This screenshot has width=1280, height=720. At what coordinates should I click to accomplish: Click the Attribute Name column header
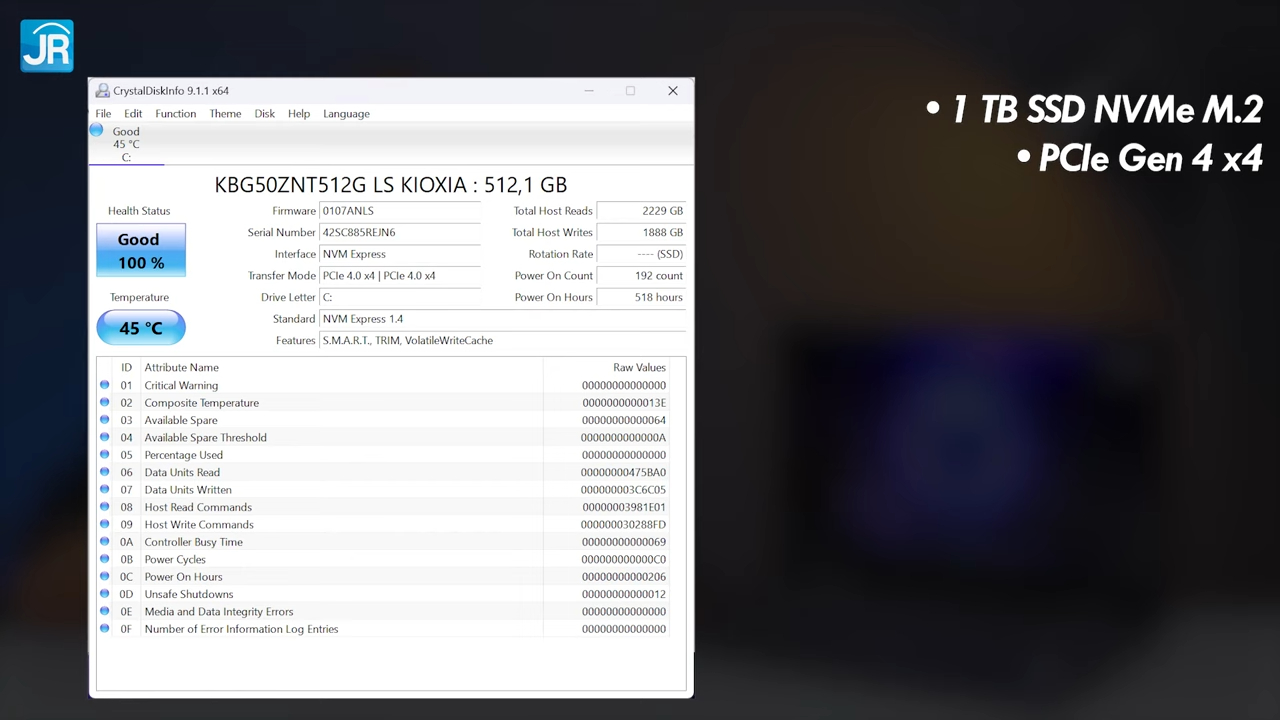(x=341, y=367)
